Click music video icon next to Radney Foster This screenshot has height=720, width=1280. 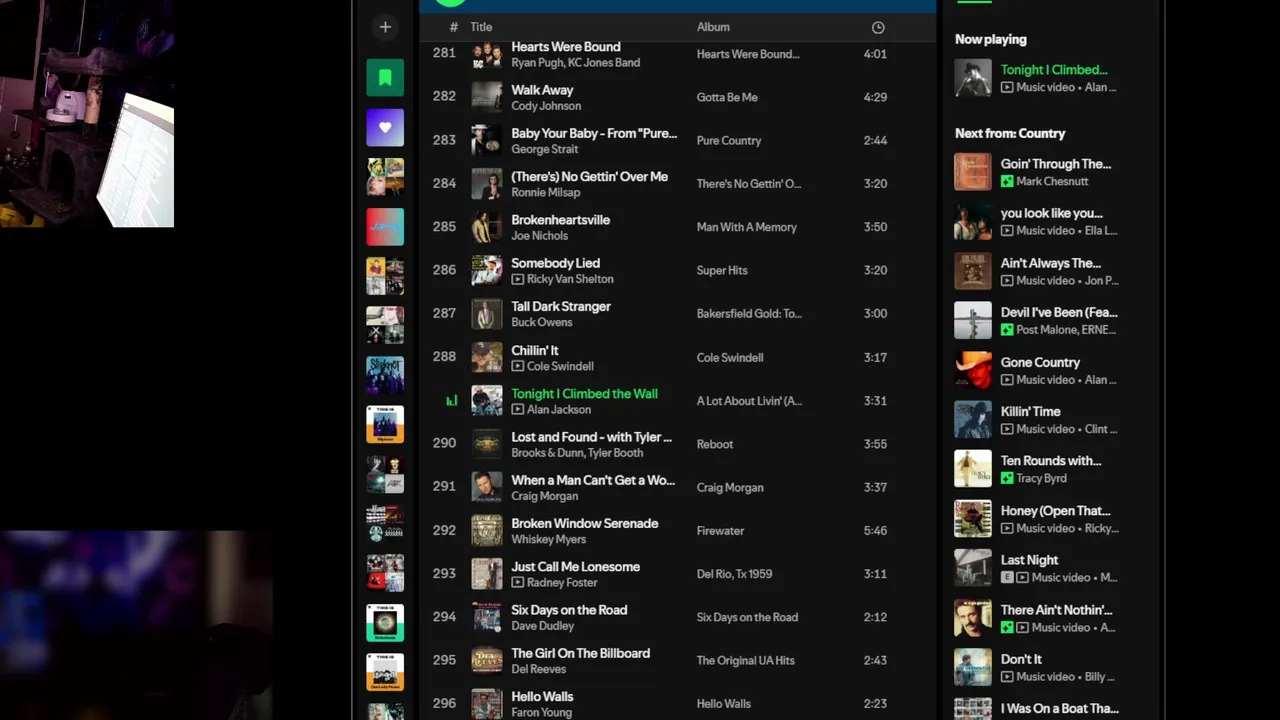tap(517, 582)
